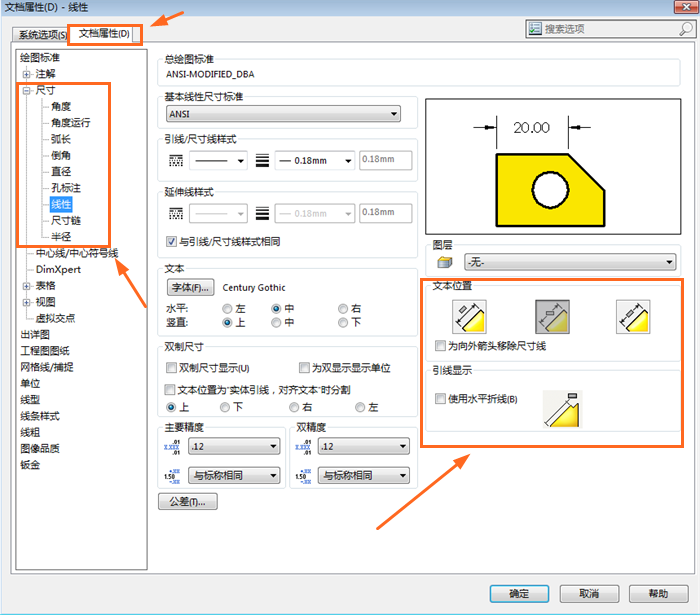The image size is (700, 615).
Task: Click the 字体(F)... button
Action: pyautogui.click(x=190, y=287)
